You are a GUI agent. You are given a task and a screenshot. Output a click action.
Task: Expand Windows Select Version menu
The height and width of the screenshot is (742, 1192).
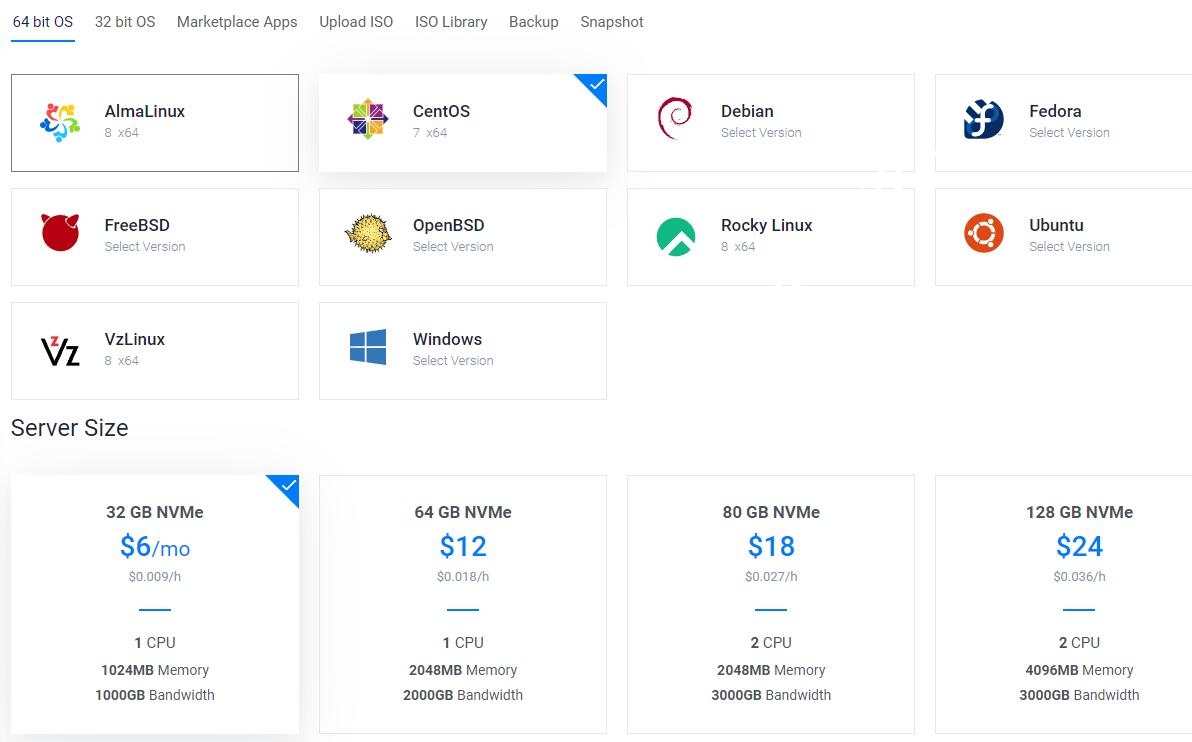(453, 361)
